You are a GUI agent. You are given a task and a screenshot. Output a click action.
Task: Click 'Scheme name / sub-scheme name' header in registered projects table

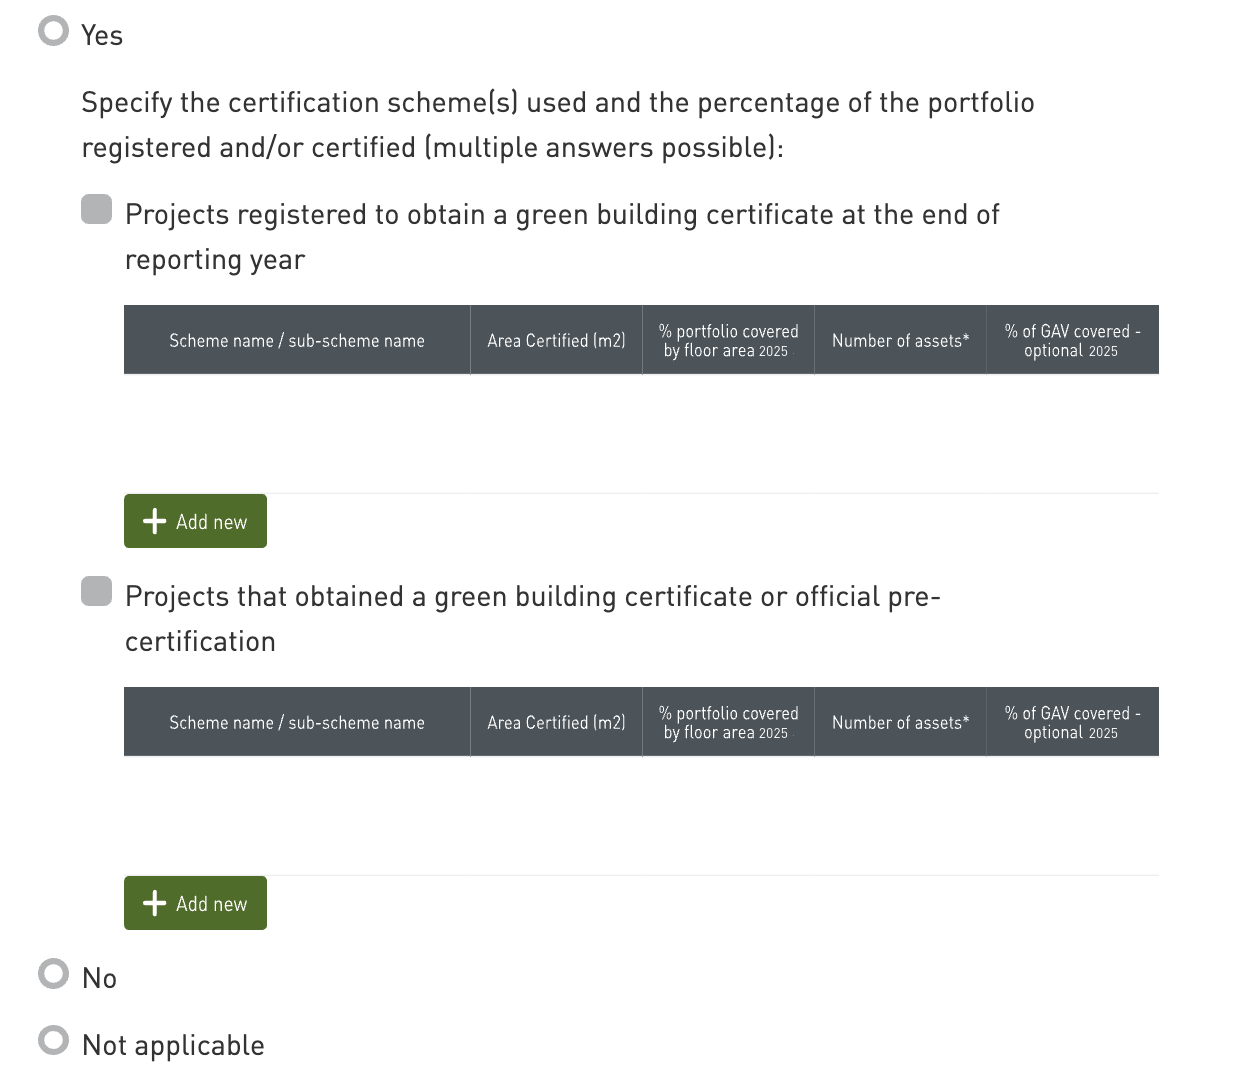(297, 340)
